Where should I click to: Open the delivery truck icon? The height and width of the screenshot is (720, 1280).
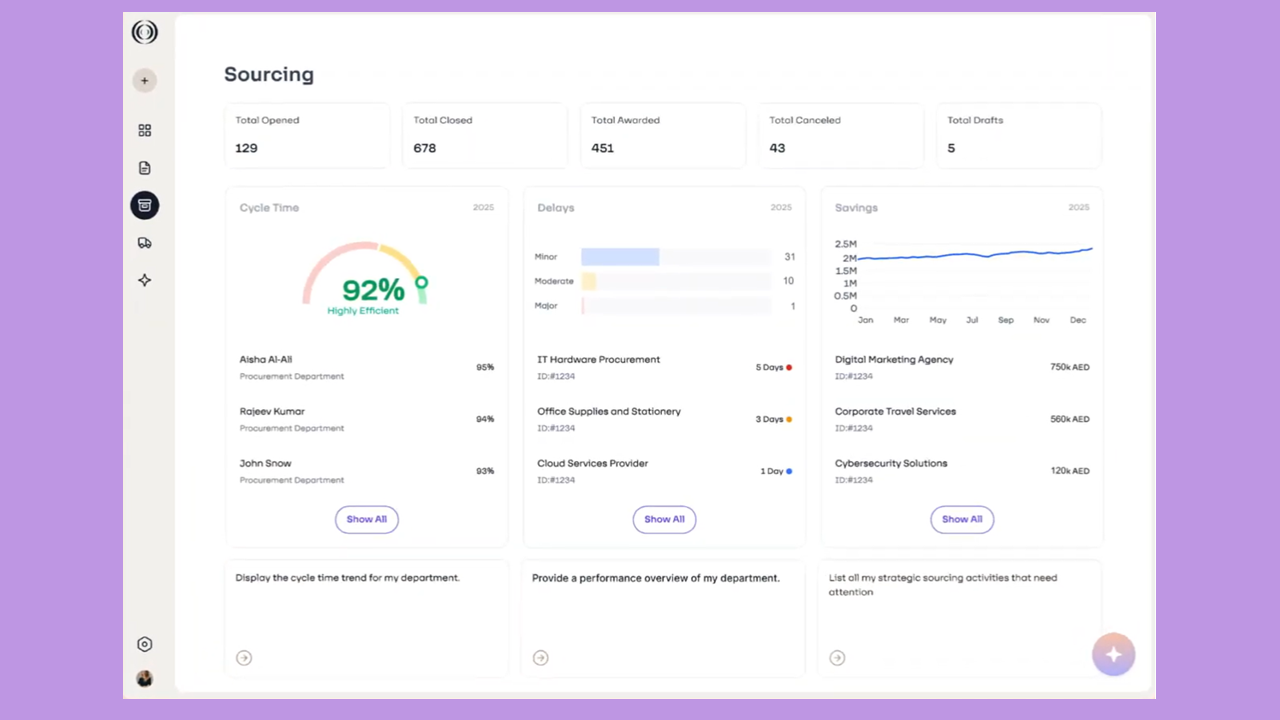pyautogui.click(x=145, y=243)
